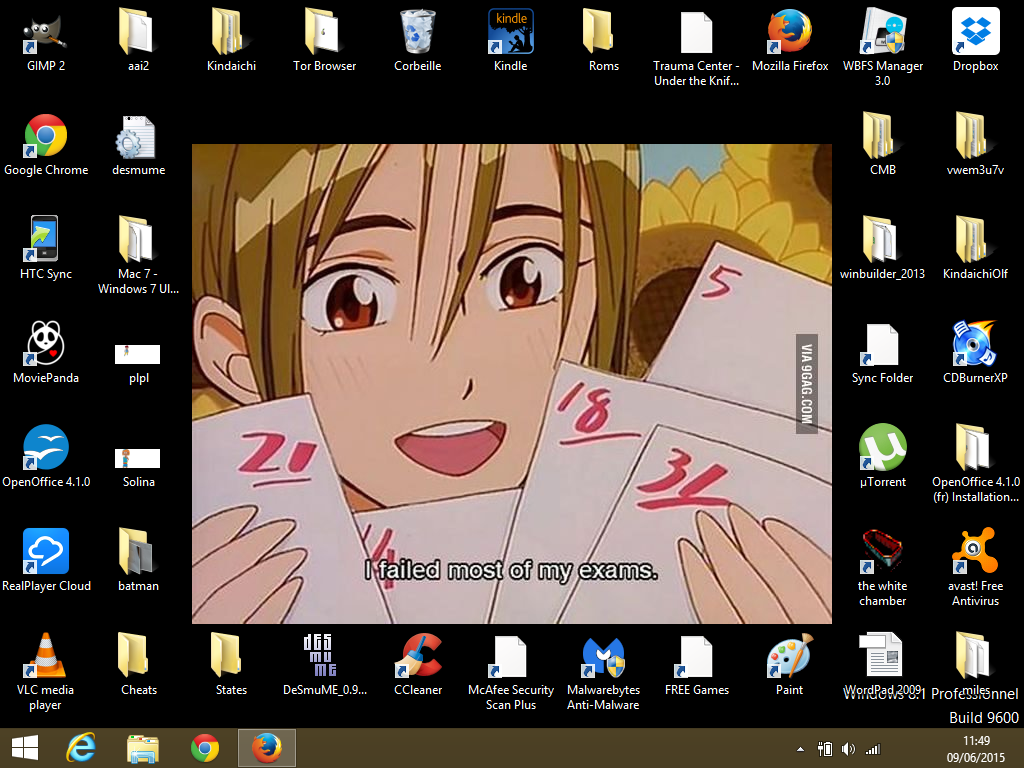This screenshot has width=1024, height=768.
Task: Open the States folder
Action: coord(231,656)
